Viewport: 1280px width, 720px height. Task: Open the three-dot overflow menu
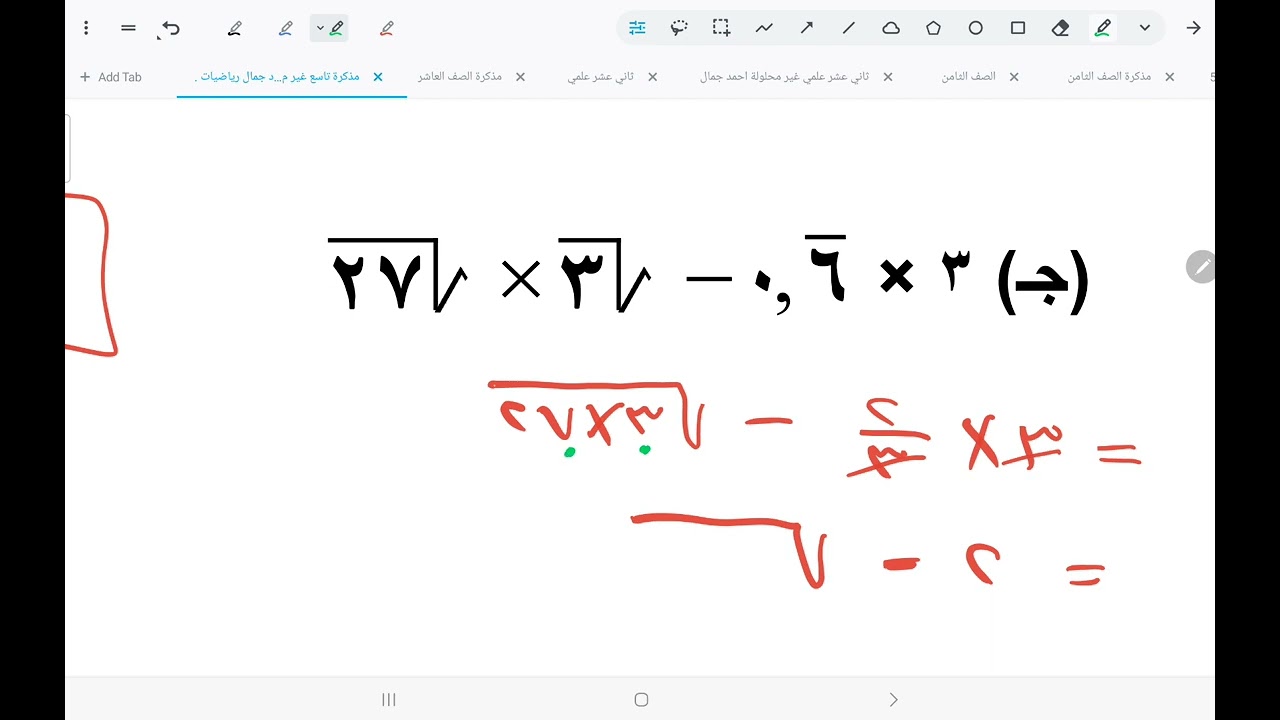click(x=87, y=28)
